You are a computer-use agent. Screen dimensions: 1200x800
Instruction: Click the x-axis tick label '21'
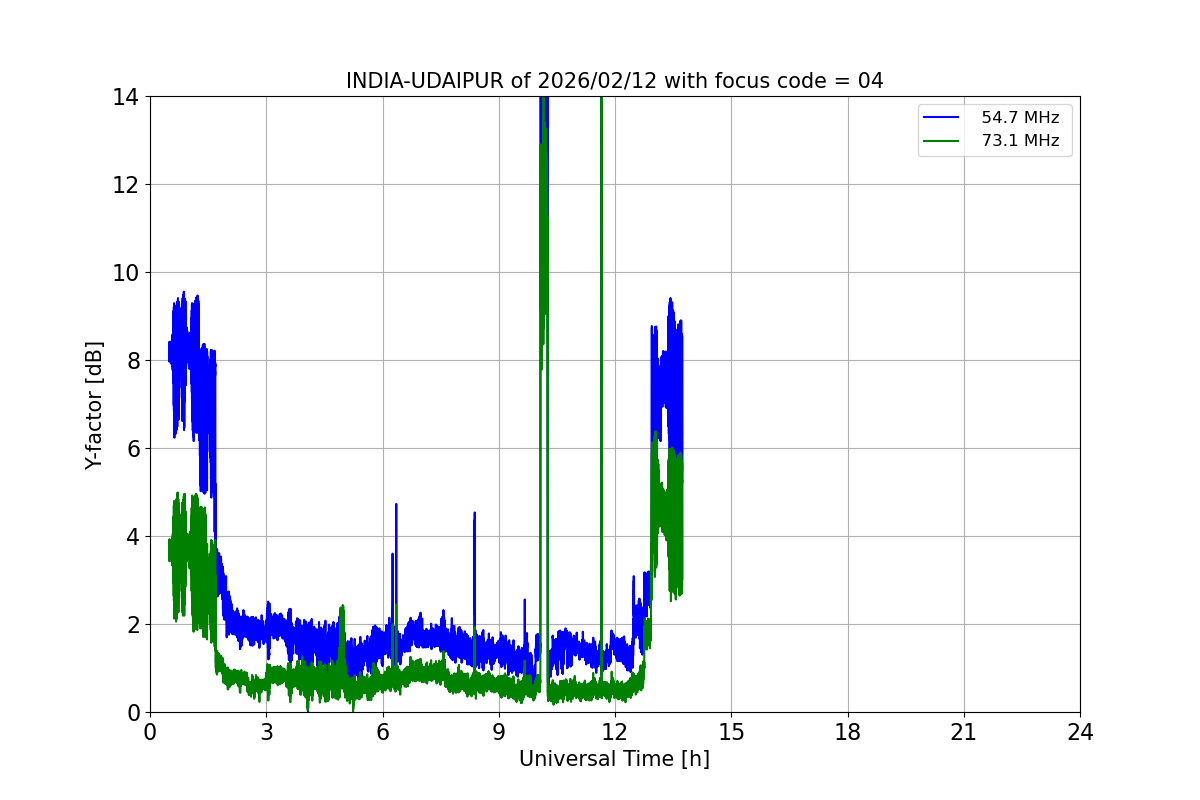(964, 732)
